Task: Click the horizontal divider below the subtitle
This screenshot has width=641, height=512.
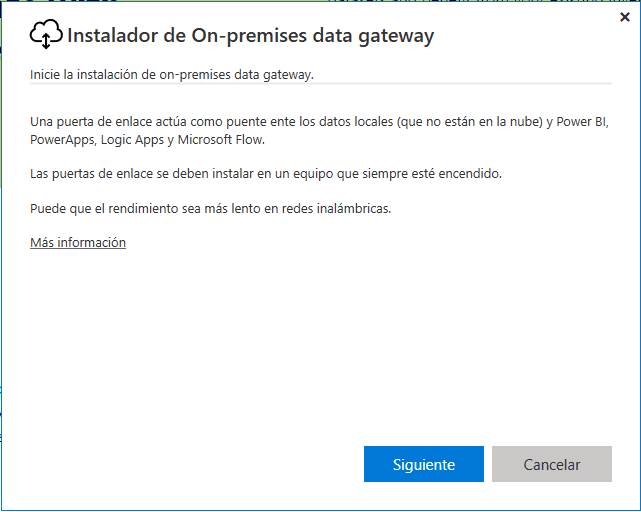Action: (x=321, y=84)
